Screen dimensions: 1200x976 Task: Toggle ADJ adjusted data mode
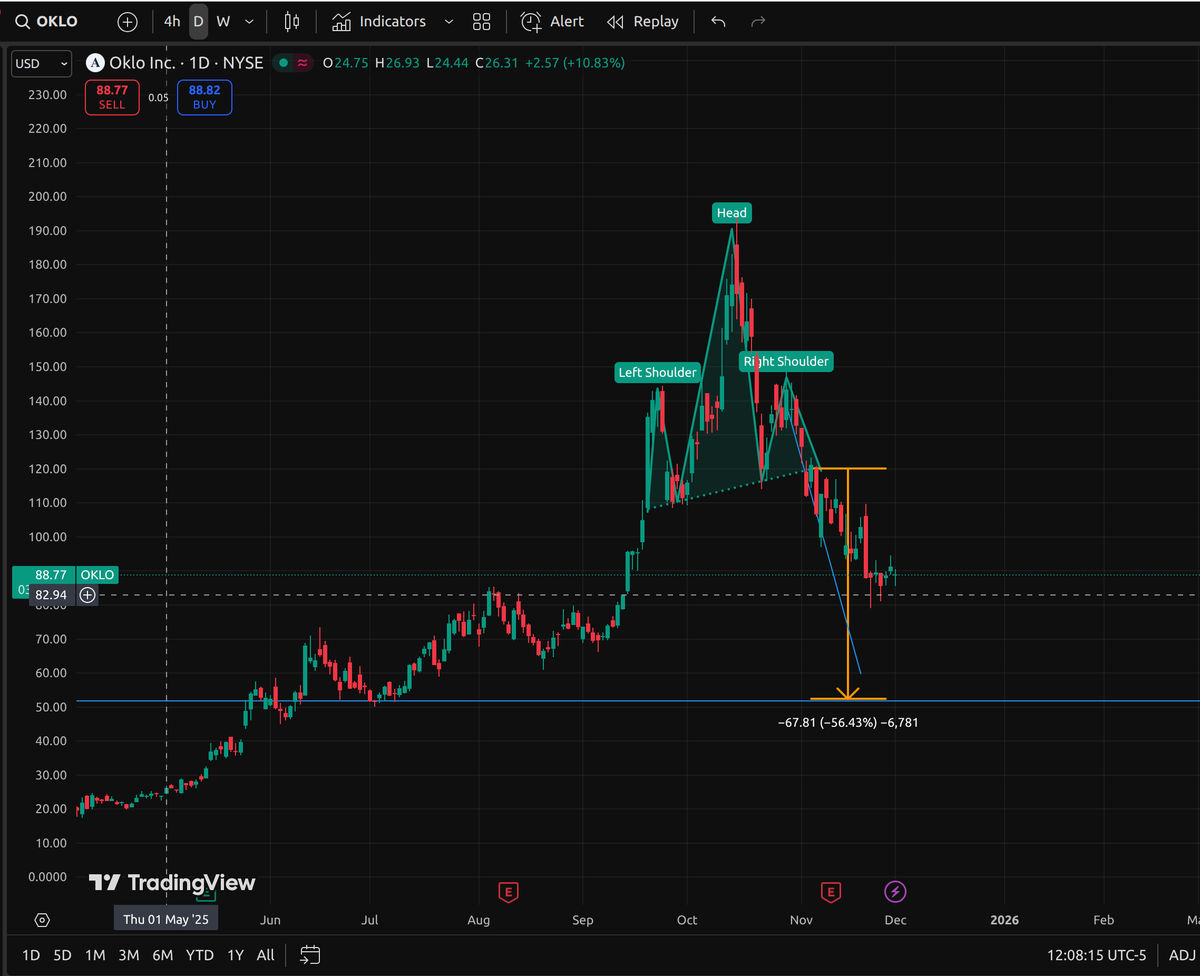click(x=1184, y=955)
